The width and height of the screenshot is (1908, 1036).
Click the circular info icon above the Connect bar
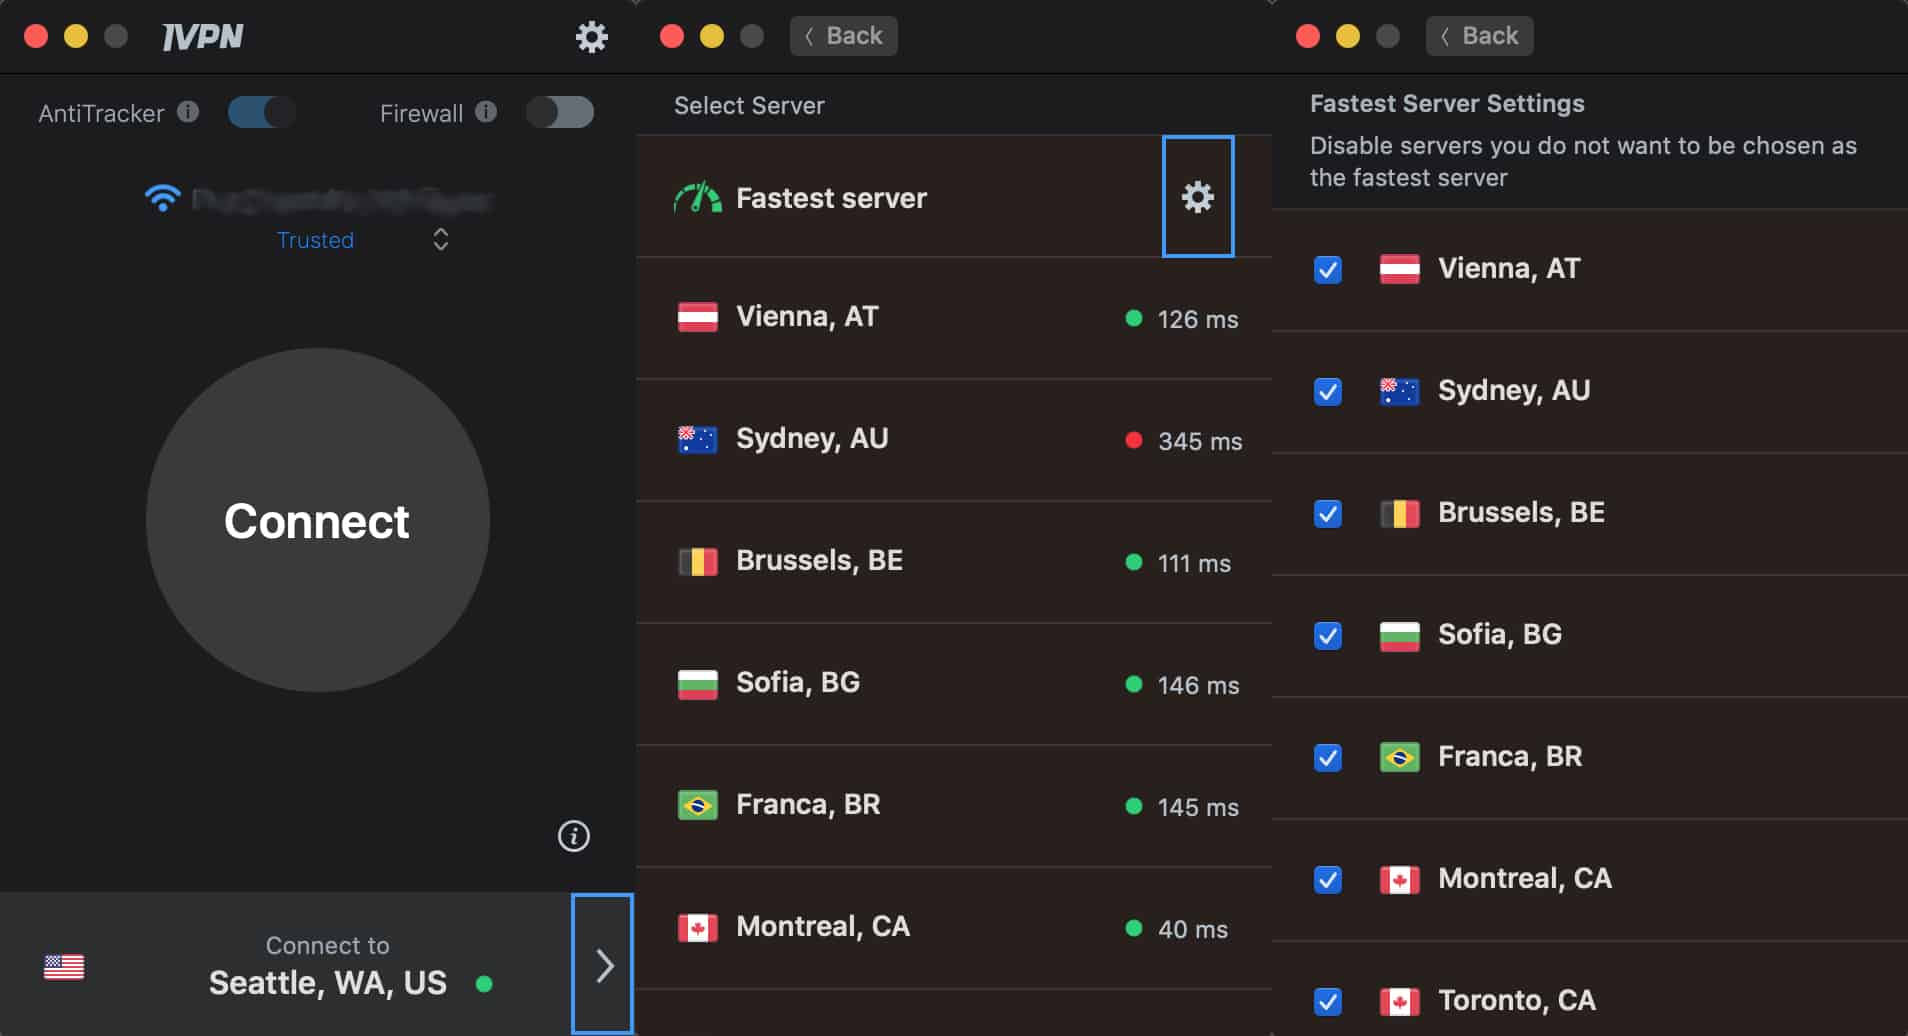(574, 836)
